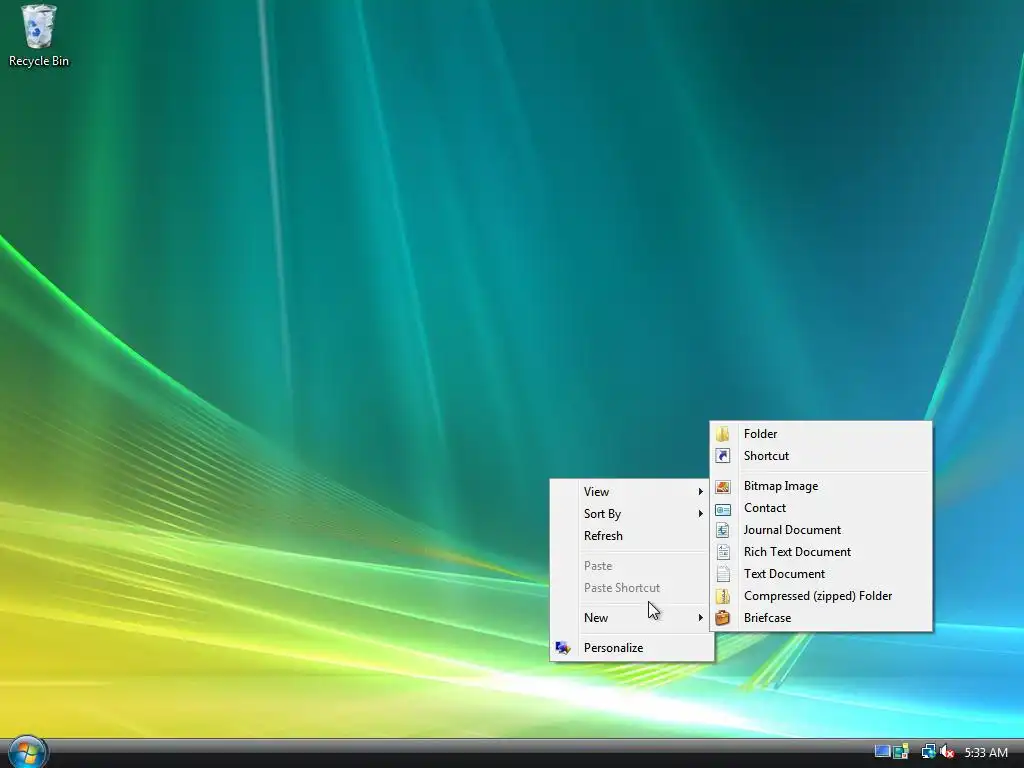This screenshot has width=1024, height=768.
Task: Click the muted volume tray icon
Action: point(947,752)
